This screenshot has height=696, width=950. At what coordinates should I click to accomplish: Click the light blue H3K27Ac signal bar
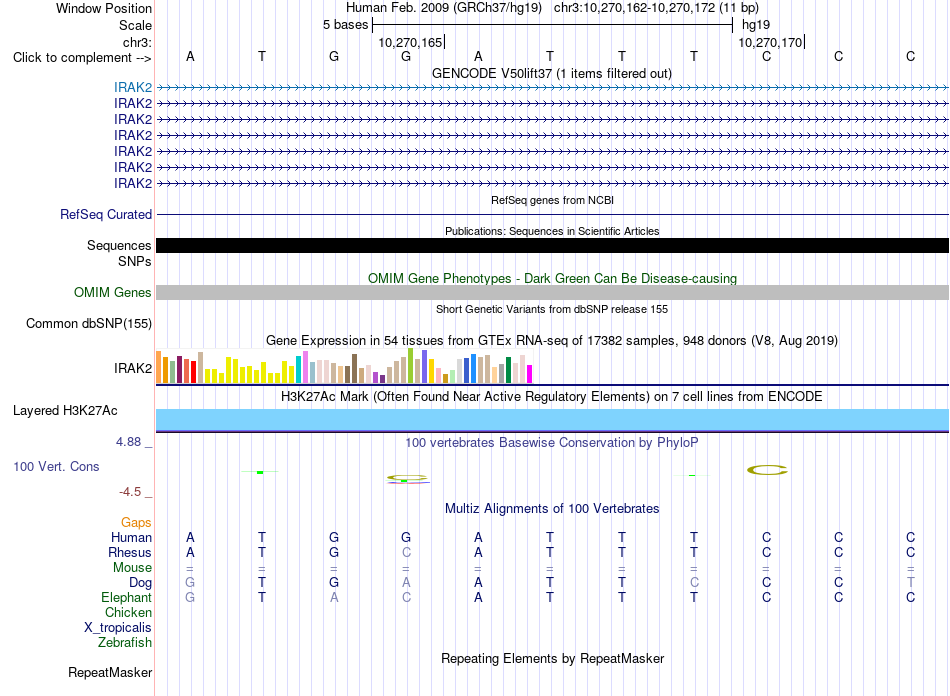tap(552, 420)
